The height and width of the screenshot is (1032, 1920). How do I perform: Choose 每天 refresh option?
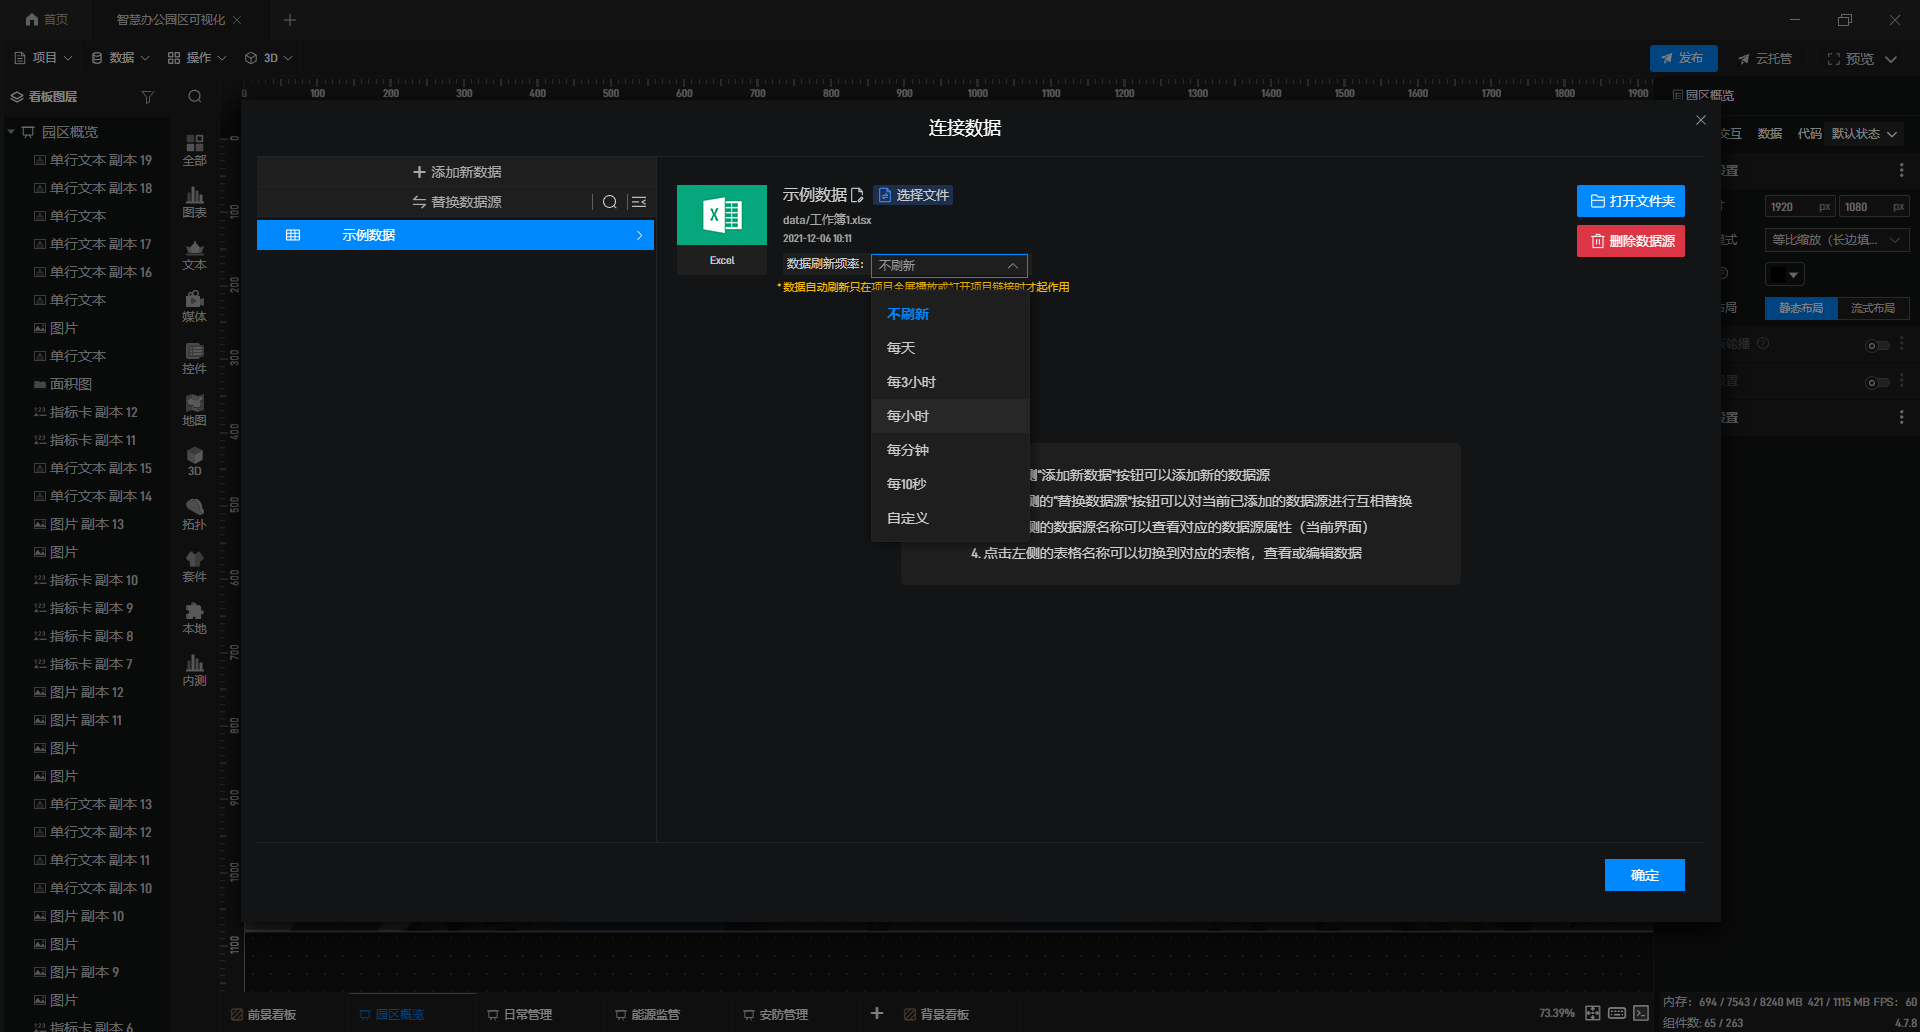click(950, 348)
